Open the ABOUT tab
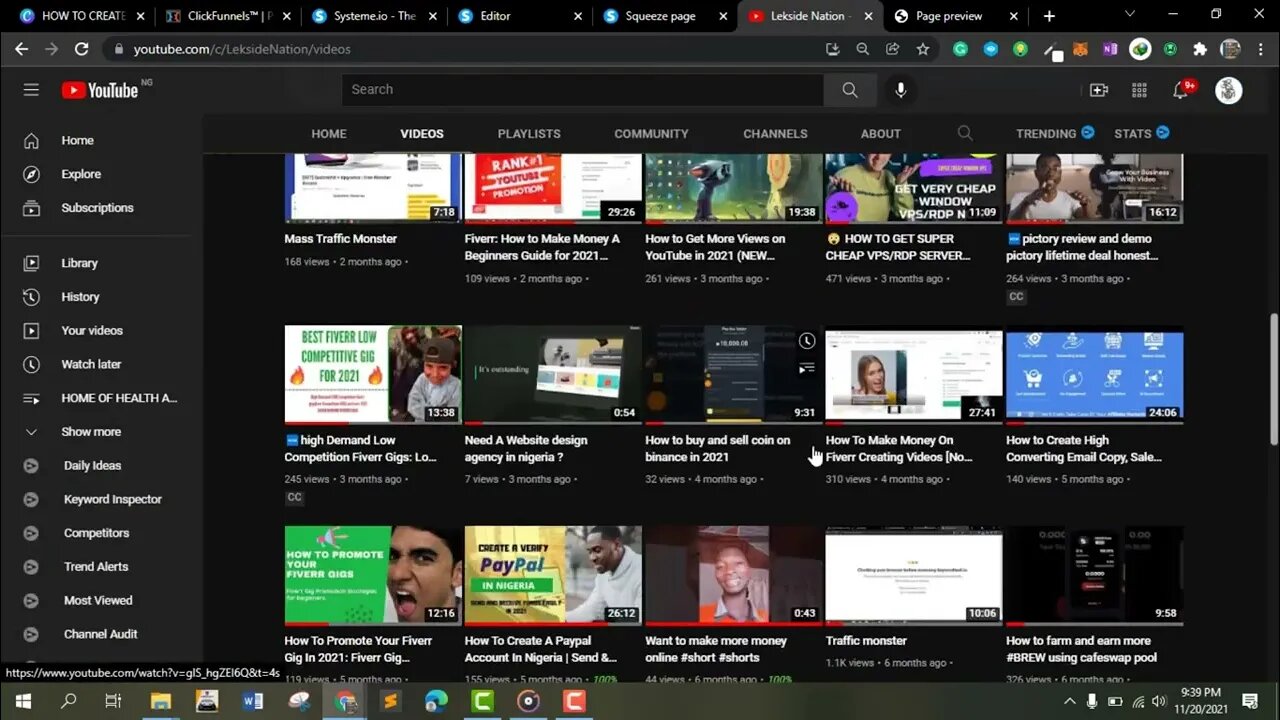 881,134
